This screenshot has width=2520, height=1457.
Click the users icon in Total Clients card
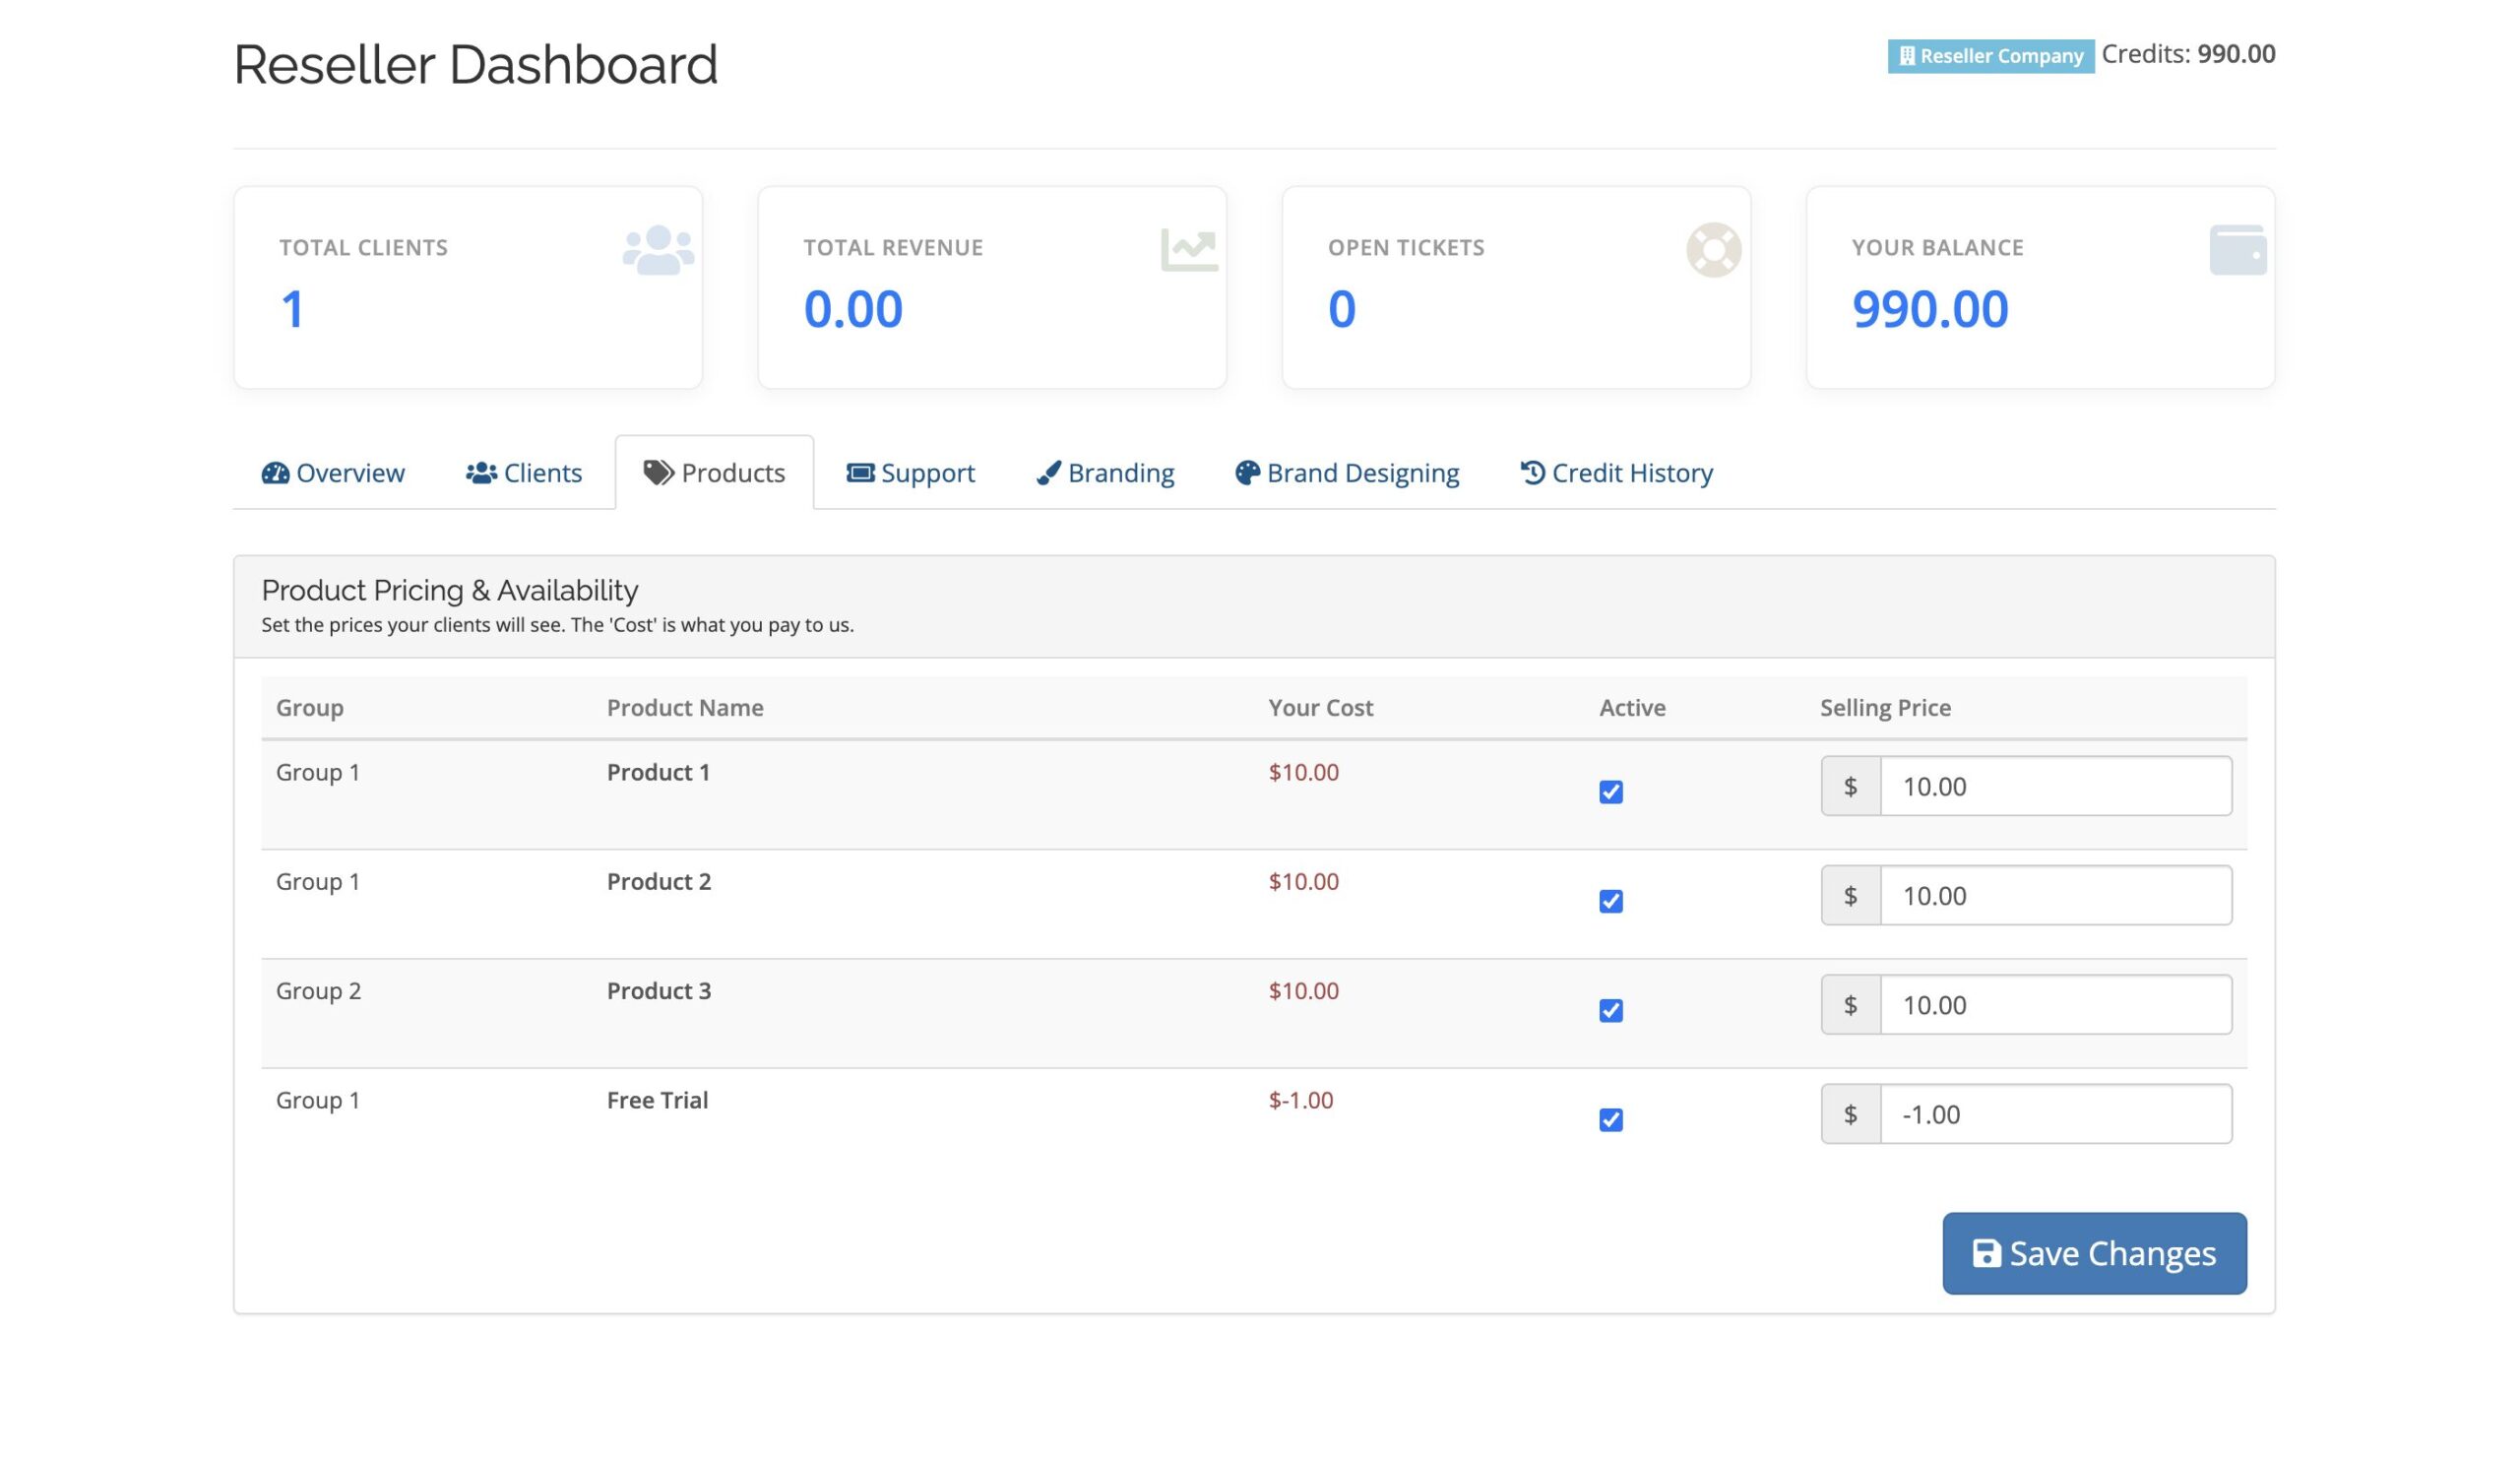(658, 249)
